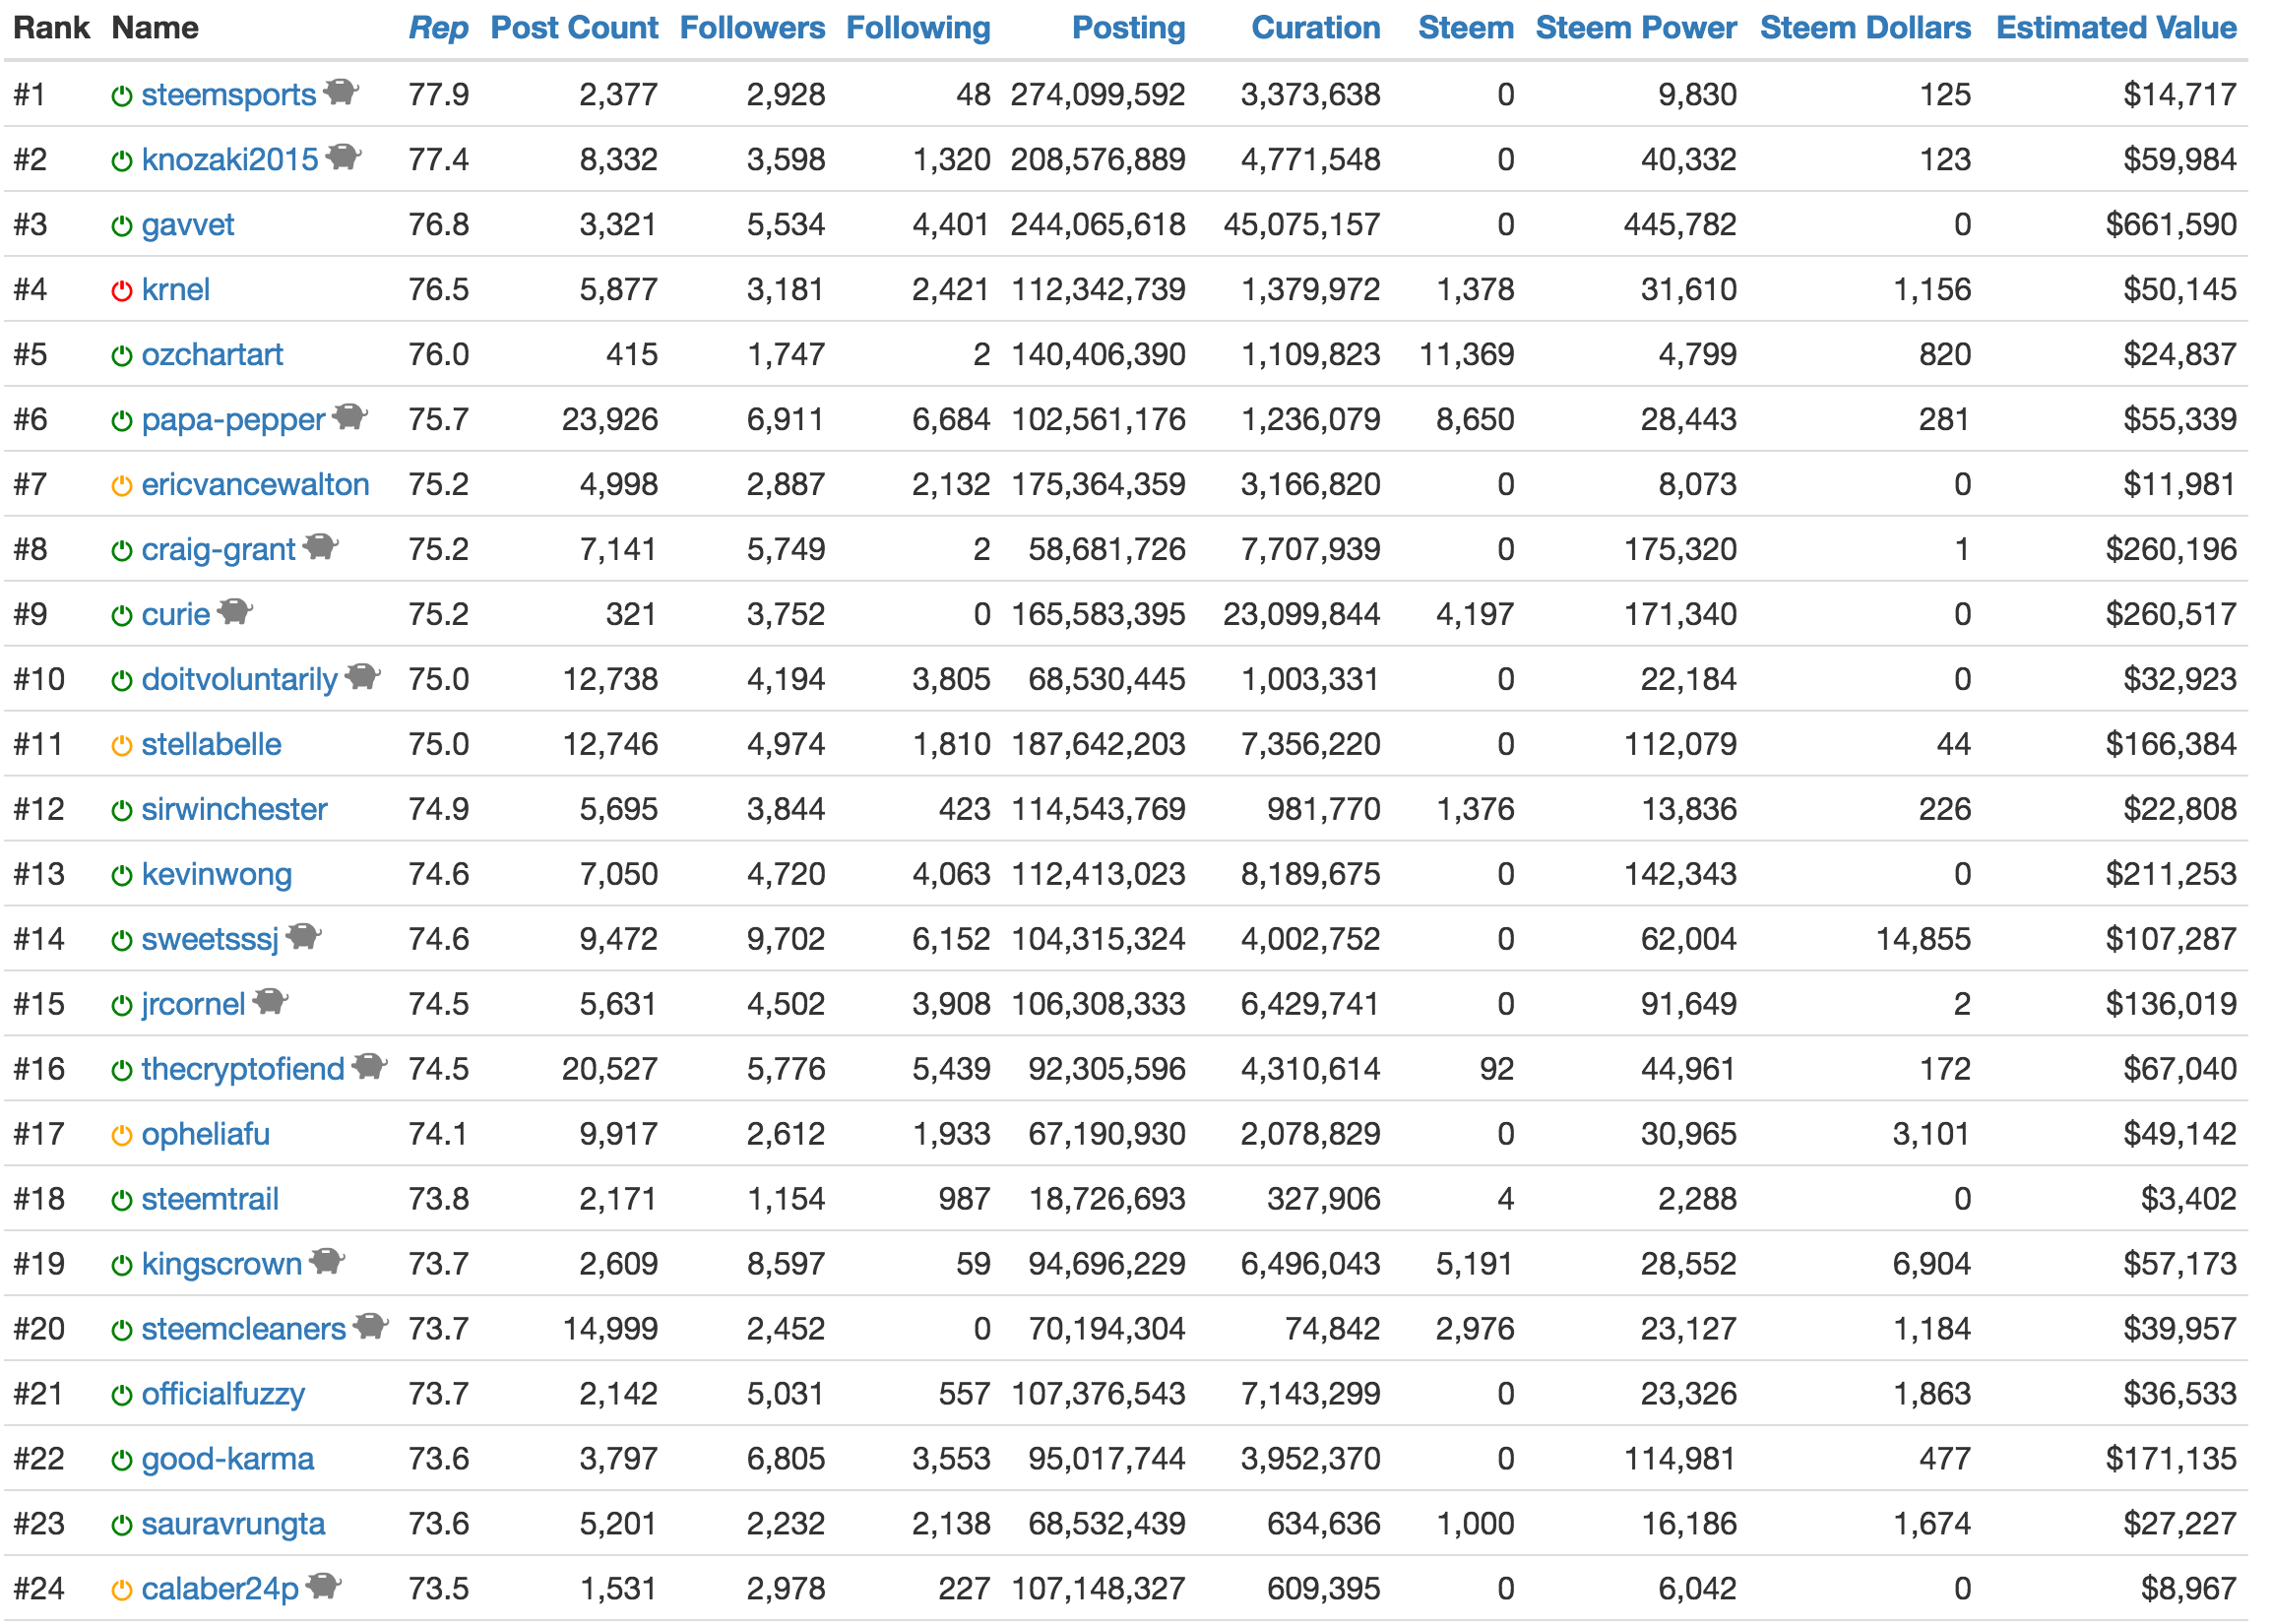Click the whale badge next to craig-grant

pos(321,547)
